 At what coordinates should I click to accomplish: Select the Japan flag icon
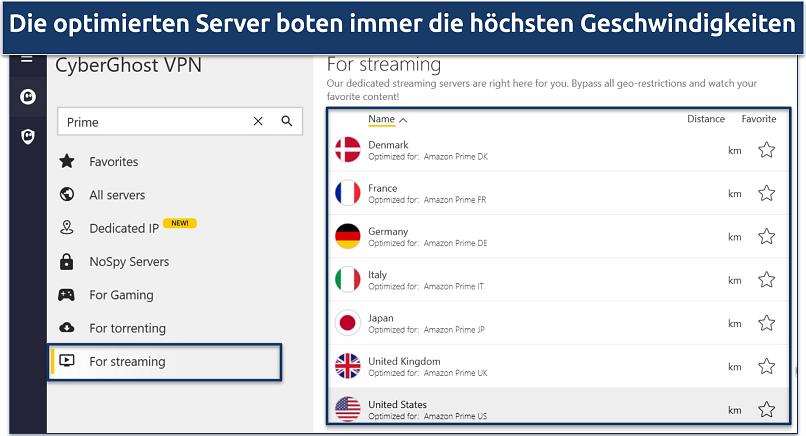347,323
